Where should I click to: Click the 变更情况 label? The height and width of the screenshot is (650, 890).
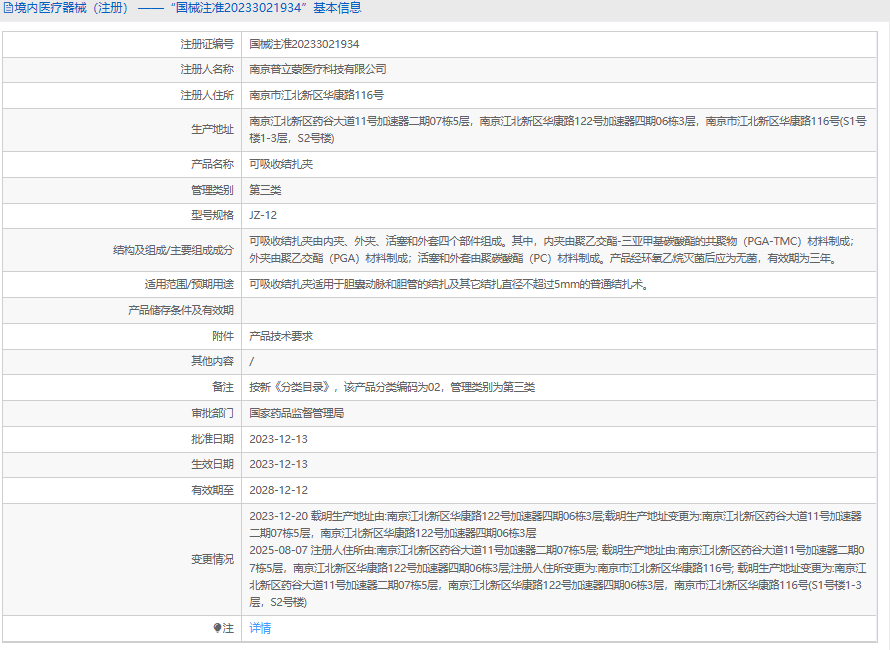point(212,559)
